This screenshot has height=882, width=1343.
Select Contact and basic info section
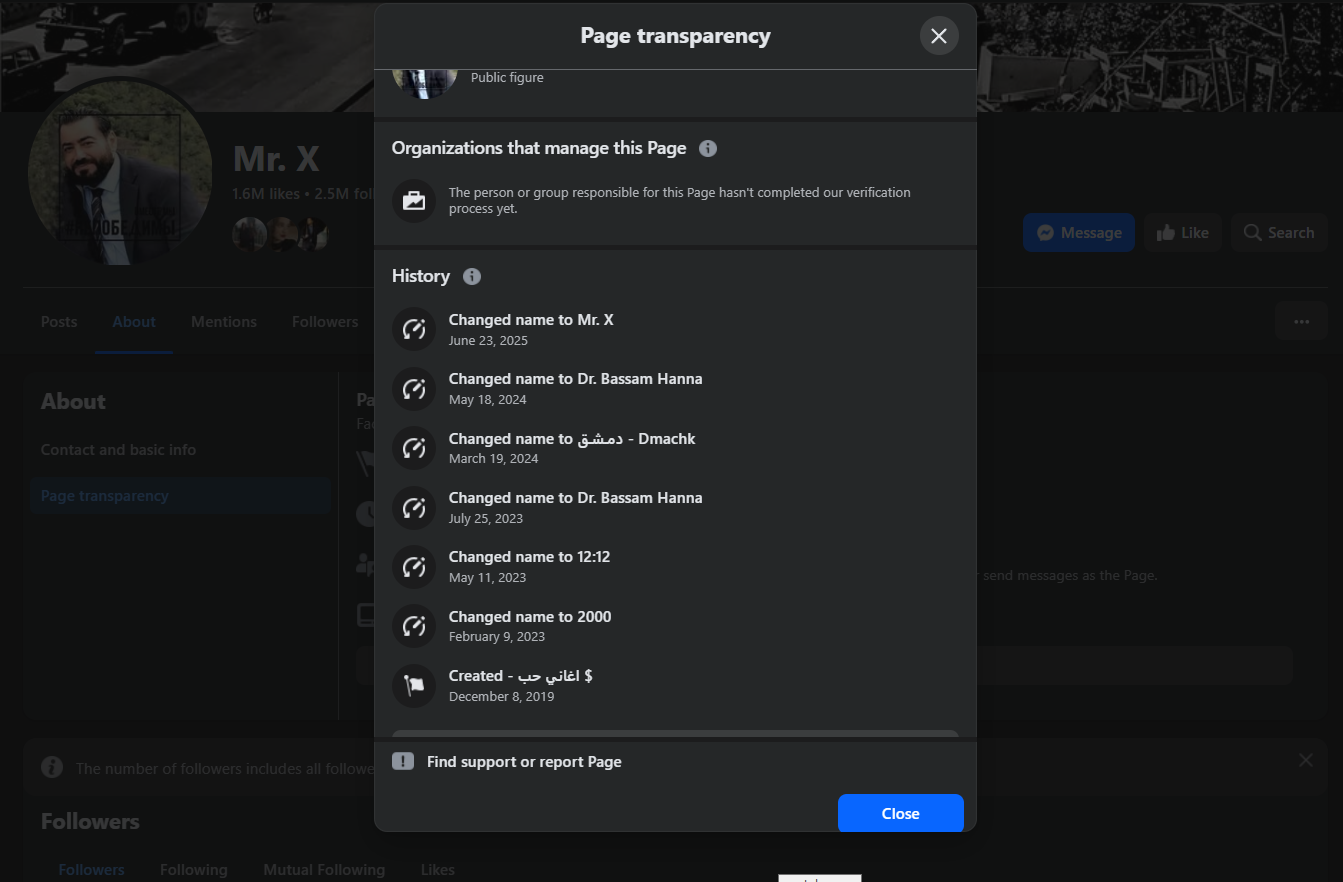click(x=118, y=450)
